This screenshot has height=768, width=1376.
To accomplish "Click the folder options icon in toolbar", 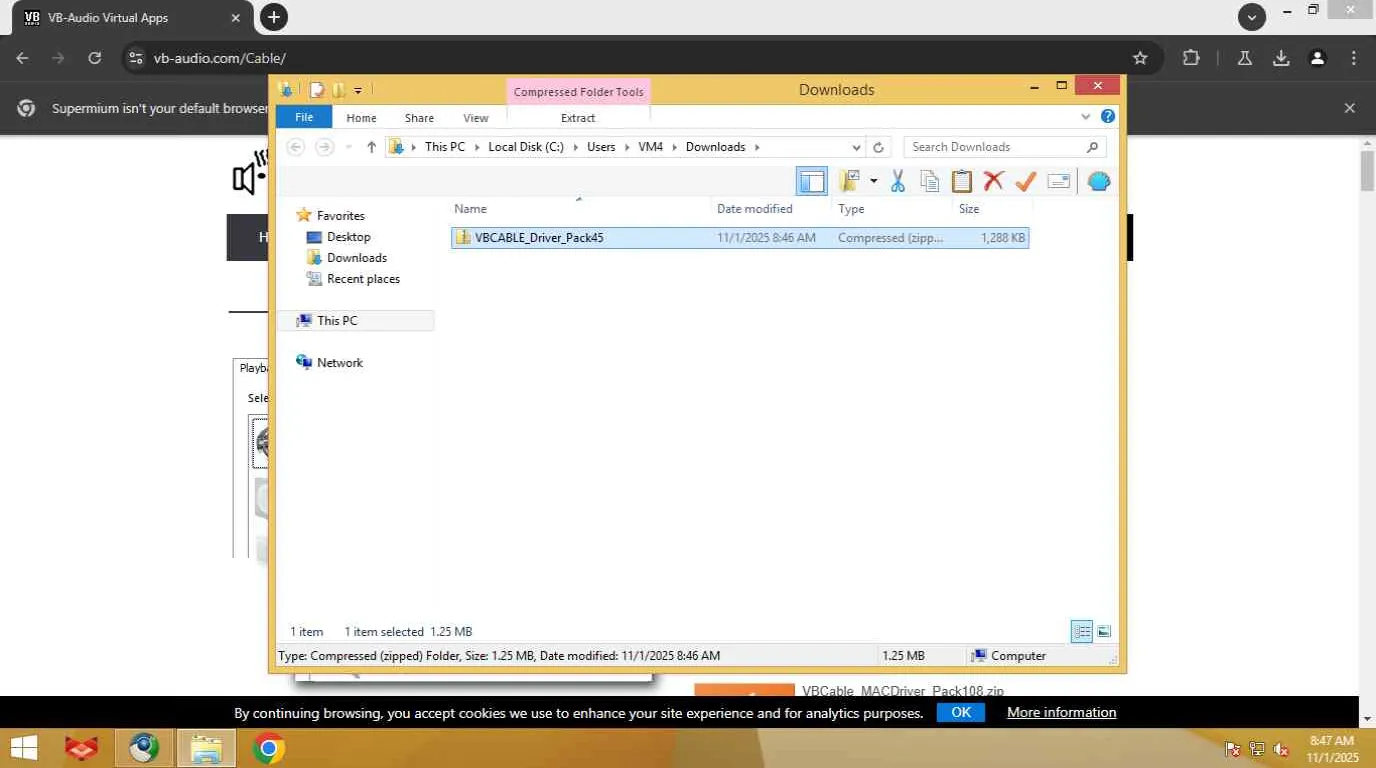I will coord(850,181).
